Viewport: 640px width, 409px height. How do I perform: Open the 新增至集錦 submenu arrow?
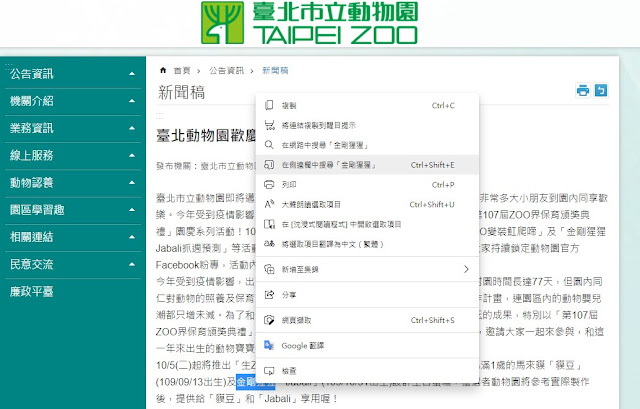pyautogui.click(x=466, y=269)
